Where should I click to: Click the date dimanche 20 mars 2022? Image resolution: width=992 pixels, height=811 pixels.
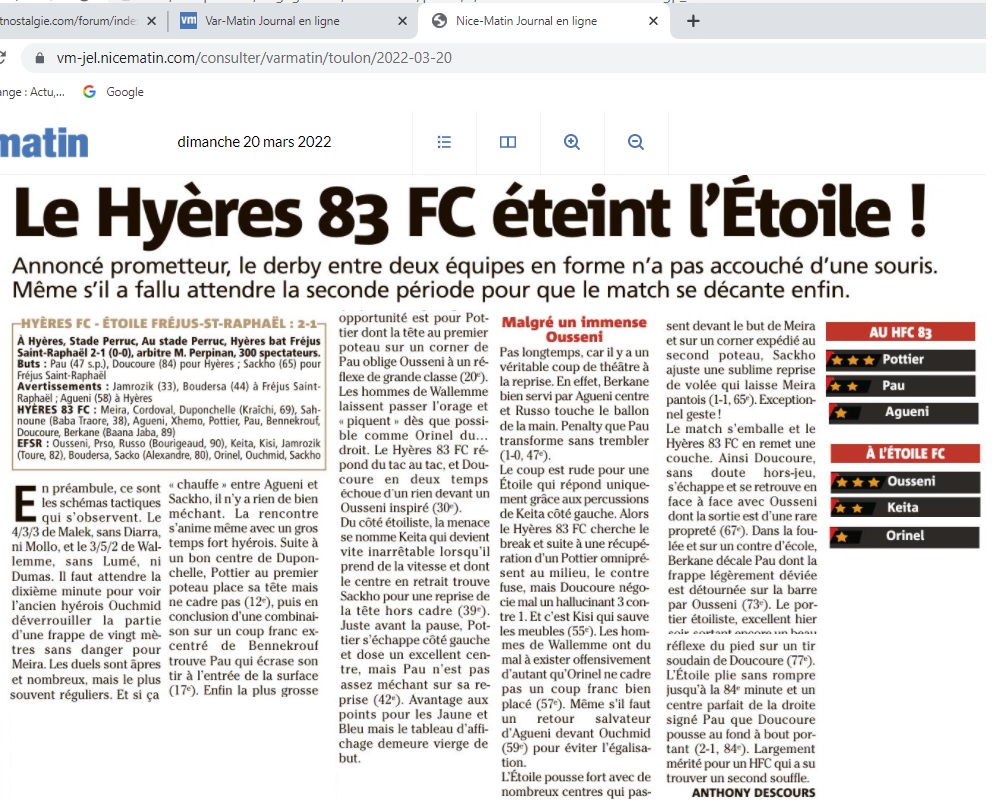click(x=254, y=142)
